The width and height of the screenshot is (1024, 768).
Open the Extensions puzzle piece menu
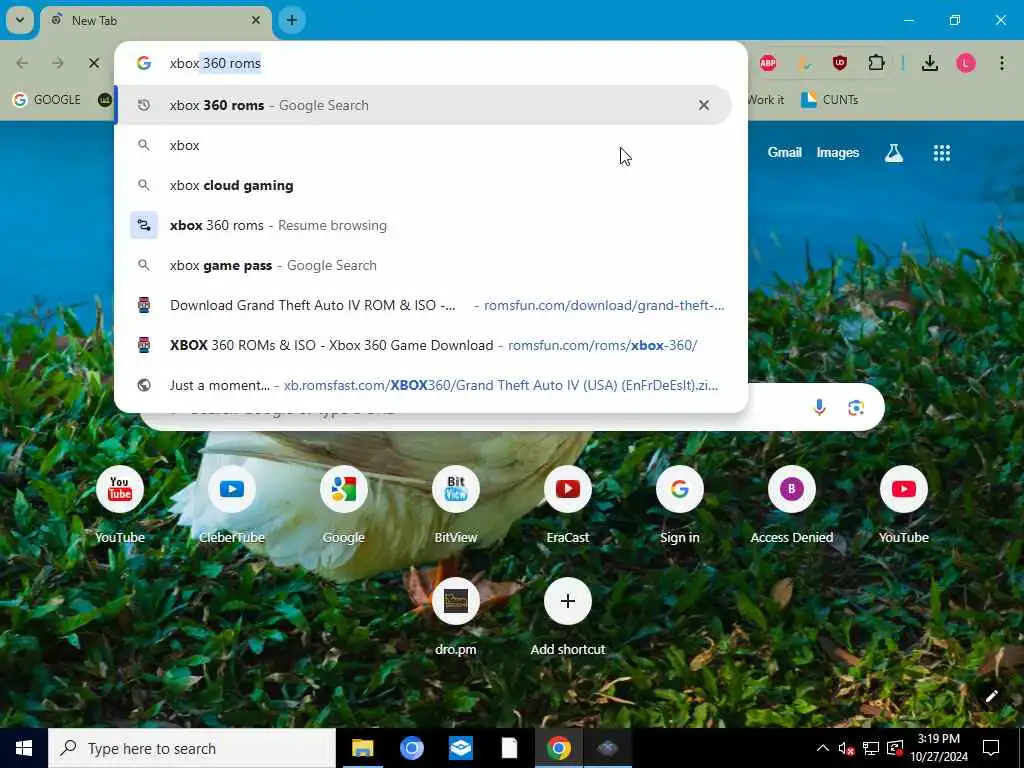click(x=876, y=63)
